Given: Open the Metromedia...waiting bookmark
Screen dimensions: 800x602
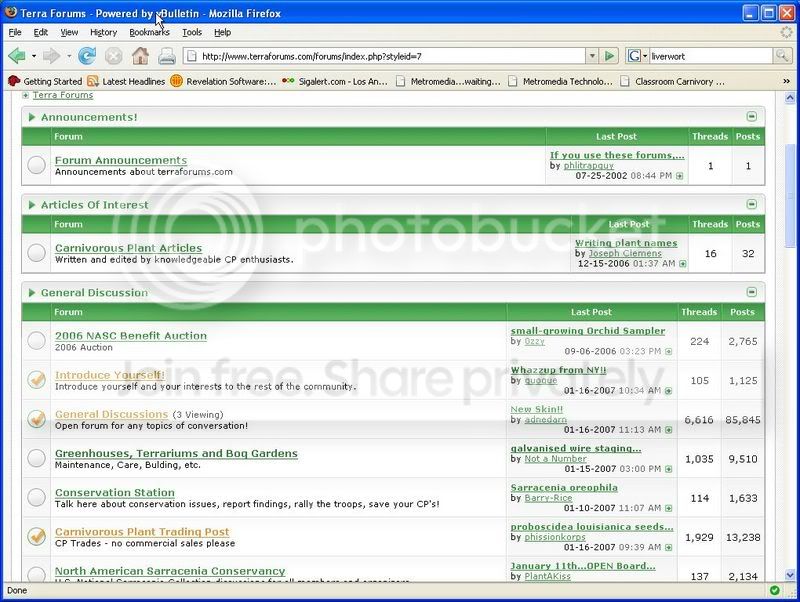Looking at the screenshot, I should coord(448,81).
